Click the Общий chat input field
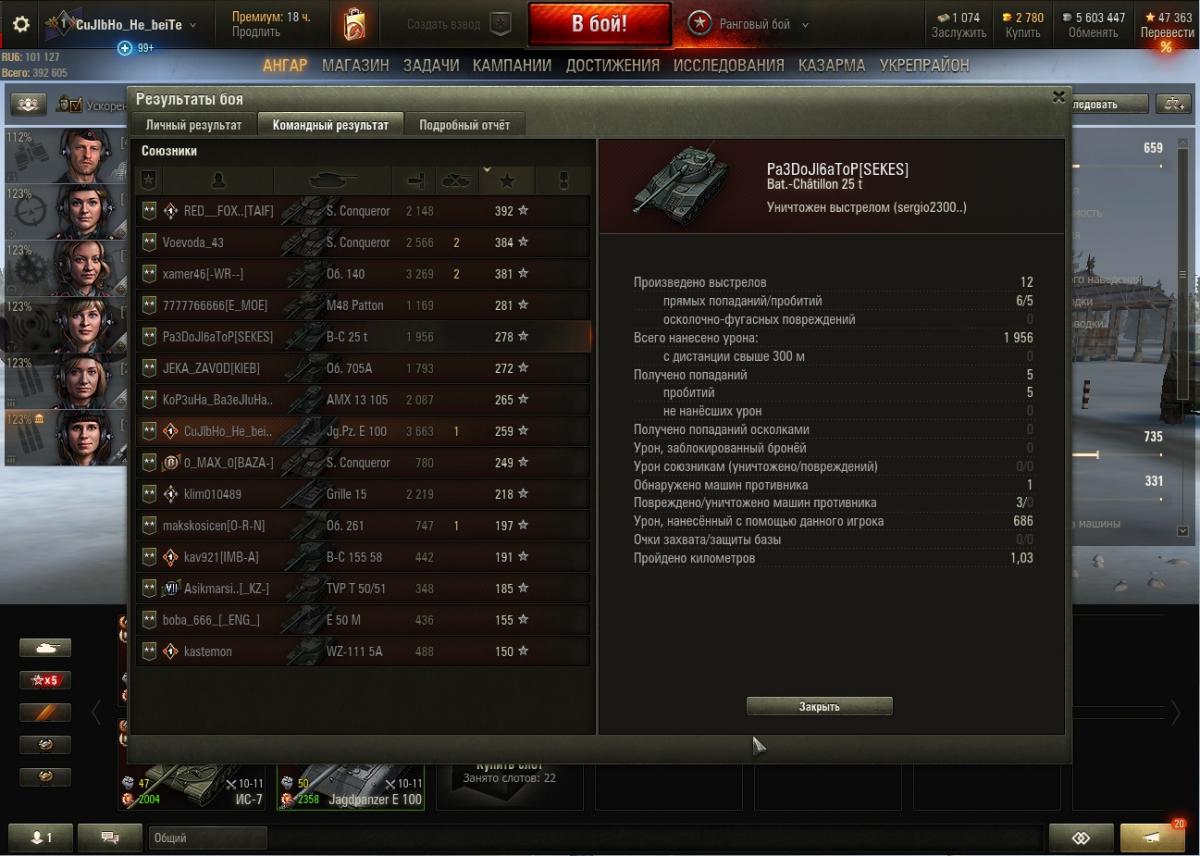This screenshot has width=1200, height=856. tap(207, 837)
